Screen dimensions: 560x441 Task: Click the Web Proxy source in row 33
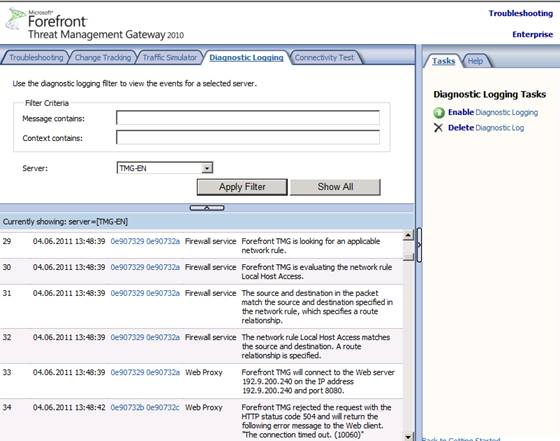204,372
